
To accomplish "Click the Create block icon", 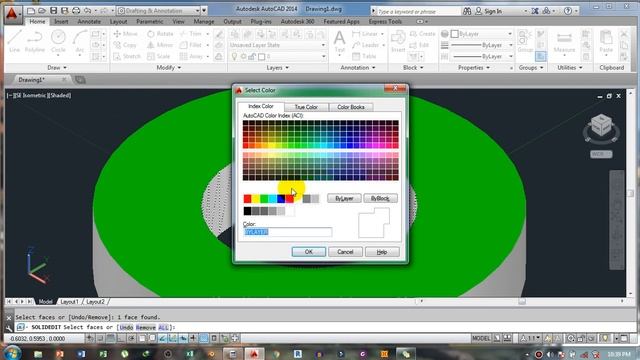I will point(422,34).
